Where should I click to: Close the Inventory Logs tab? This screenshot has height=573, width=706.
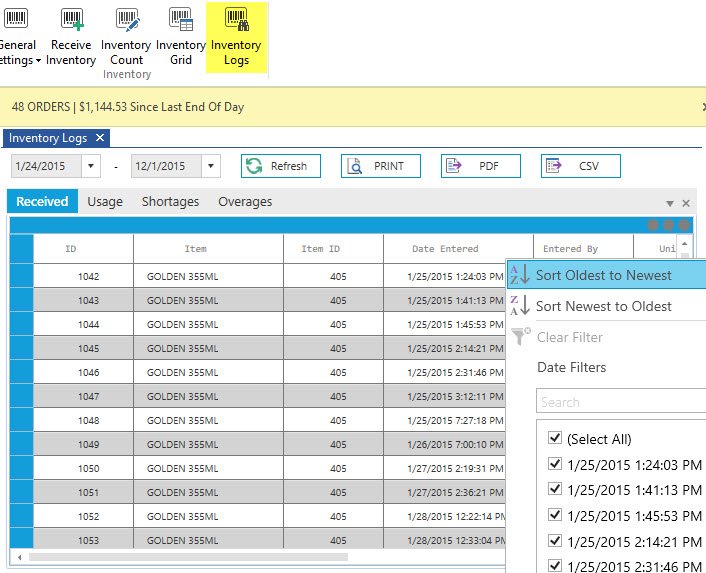(100, 138)
